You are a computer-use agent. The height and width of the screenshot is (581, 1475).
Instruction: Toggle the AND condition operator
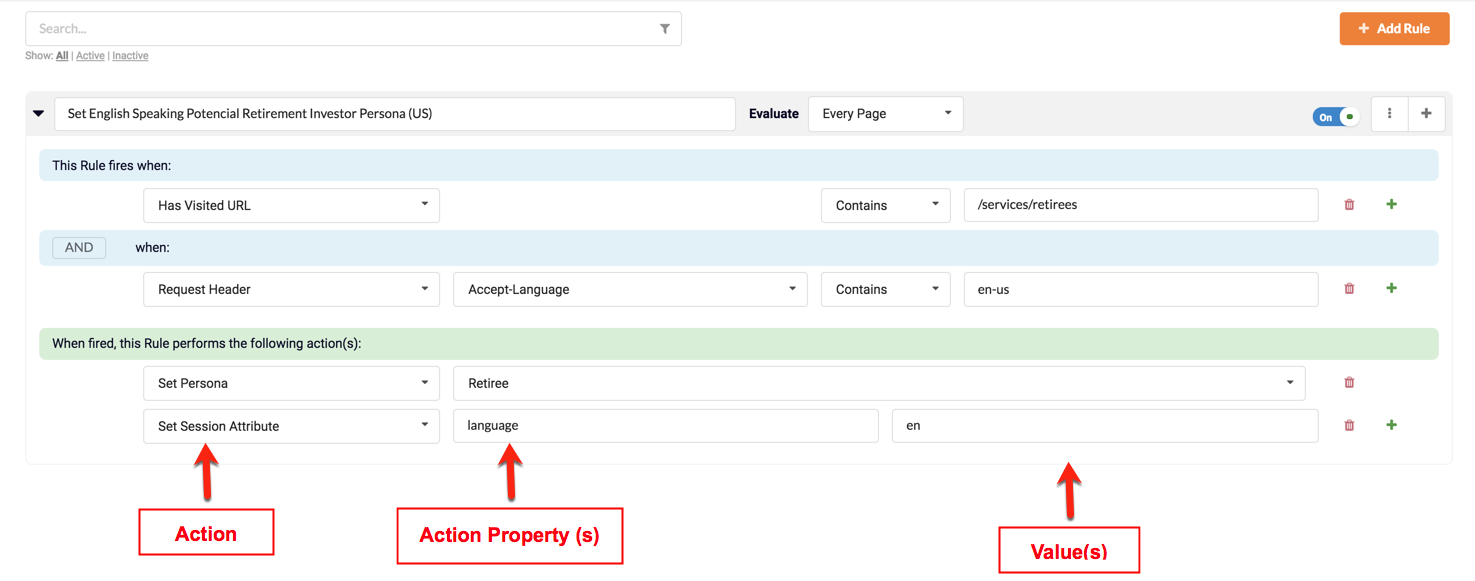tap(79, 248)
